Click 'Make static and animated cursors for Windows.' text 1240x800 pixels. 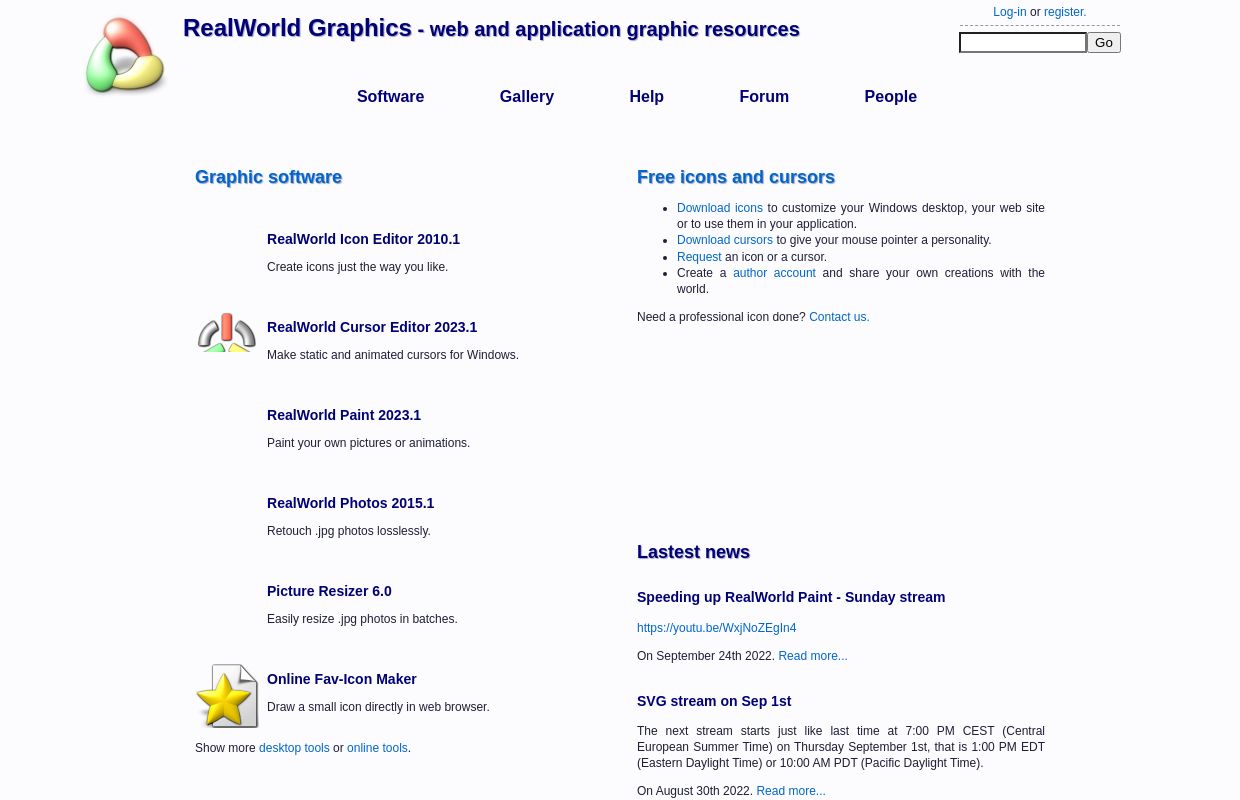pos(393,355)
